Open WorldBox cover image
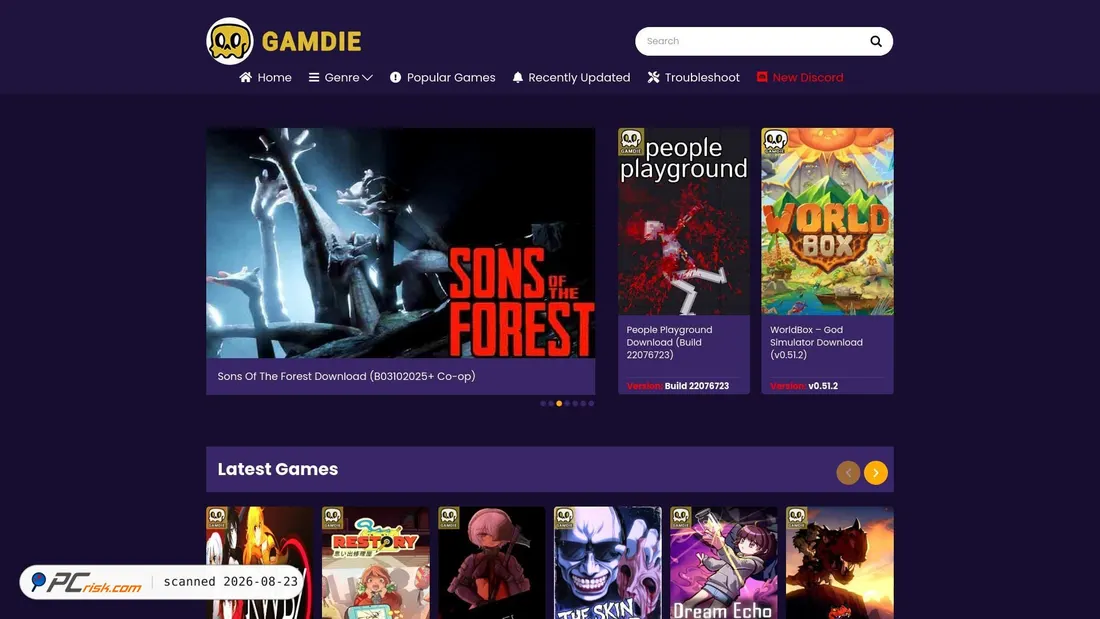1100x619 pixels. [828, 222]
